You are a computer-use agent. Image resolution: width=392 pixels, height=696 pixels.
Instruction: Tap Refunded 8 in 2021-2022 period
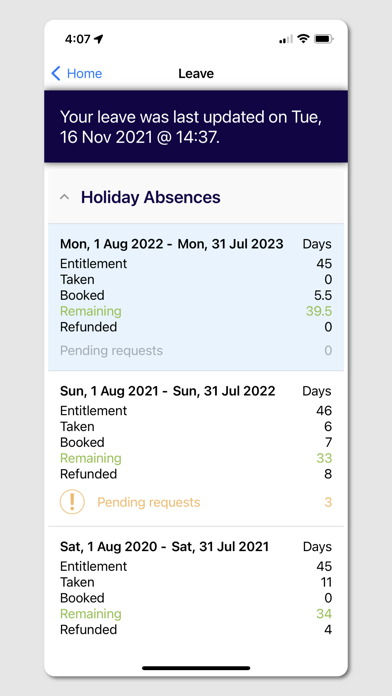196,474
